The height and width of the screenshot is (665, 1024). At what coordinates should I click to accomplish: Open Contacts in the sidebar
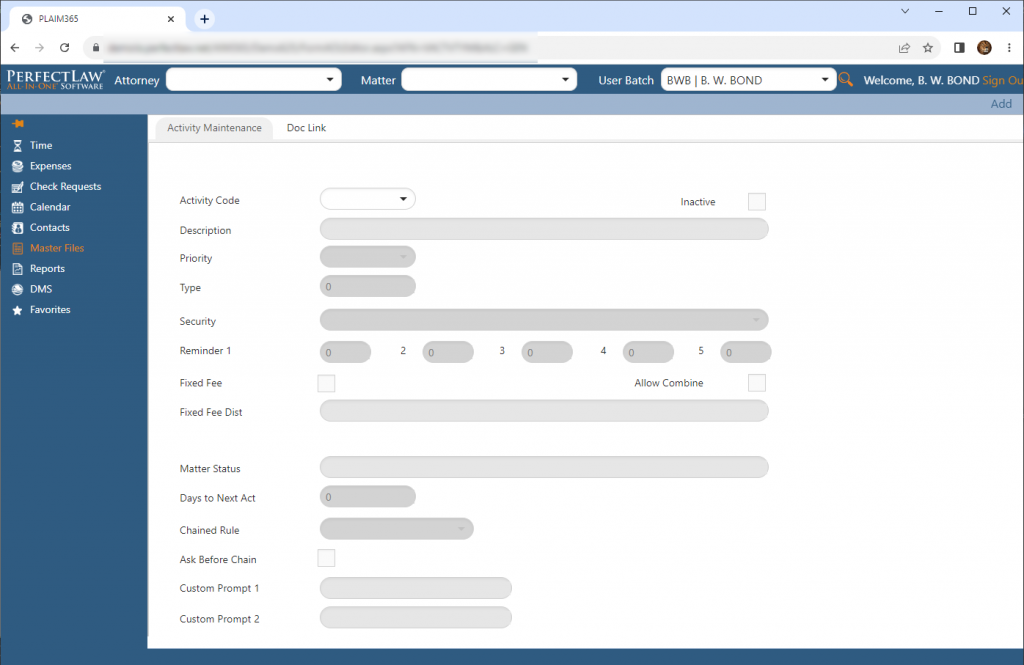click(x=50, y=228)
